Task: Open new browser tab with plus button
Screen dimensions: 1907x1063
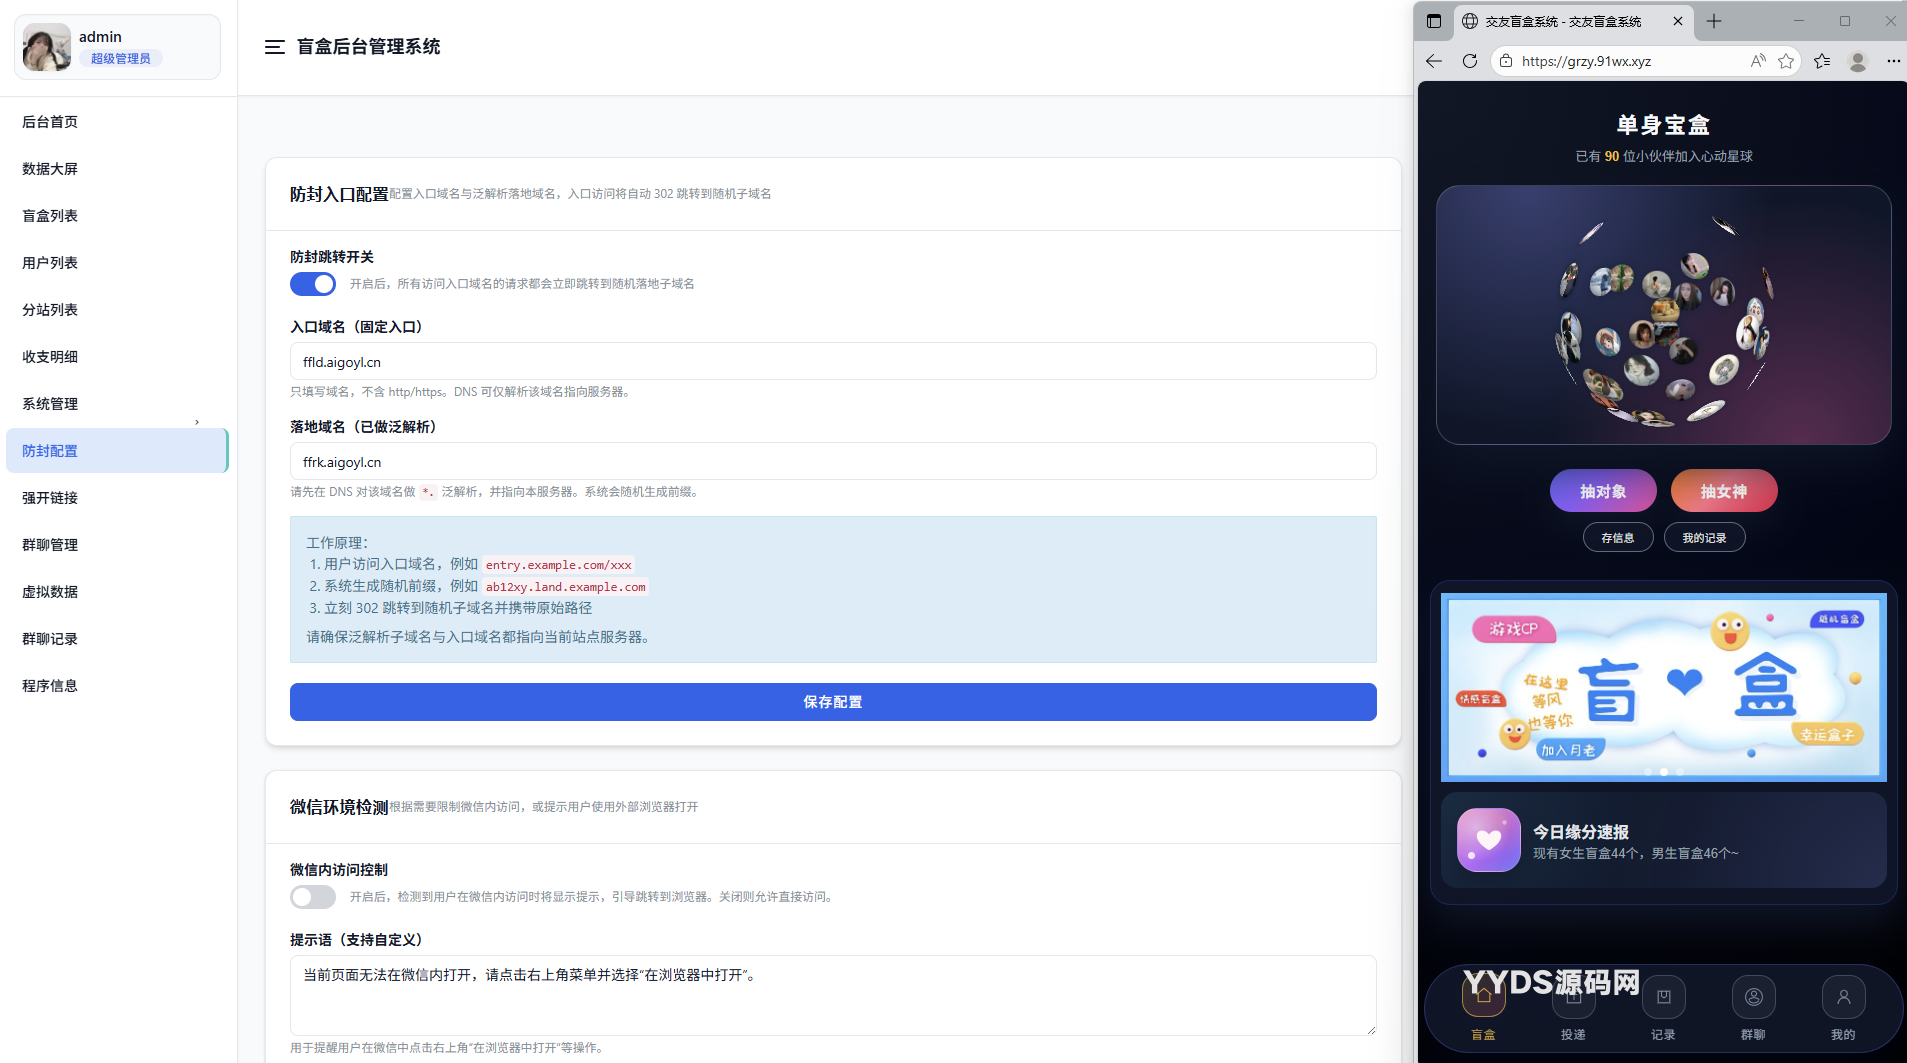Action: tap(1714, 21)
